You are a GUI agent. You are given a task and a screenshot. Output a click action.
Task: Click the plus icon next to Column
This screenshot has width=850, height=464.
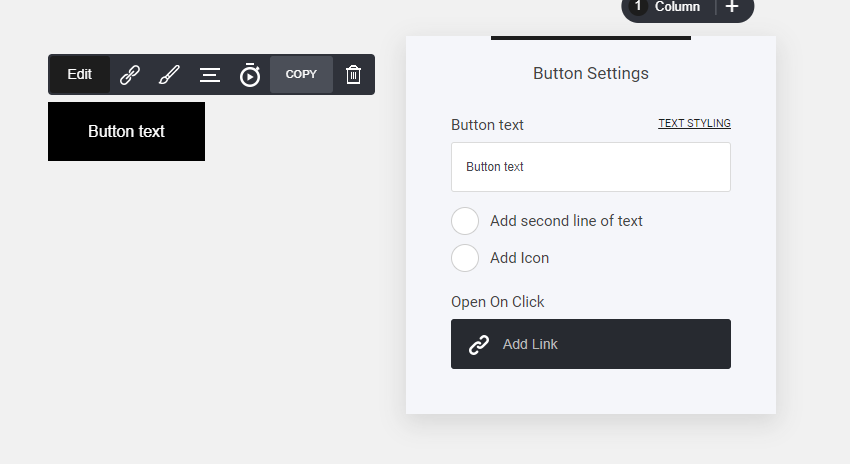point(732,7)
